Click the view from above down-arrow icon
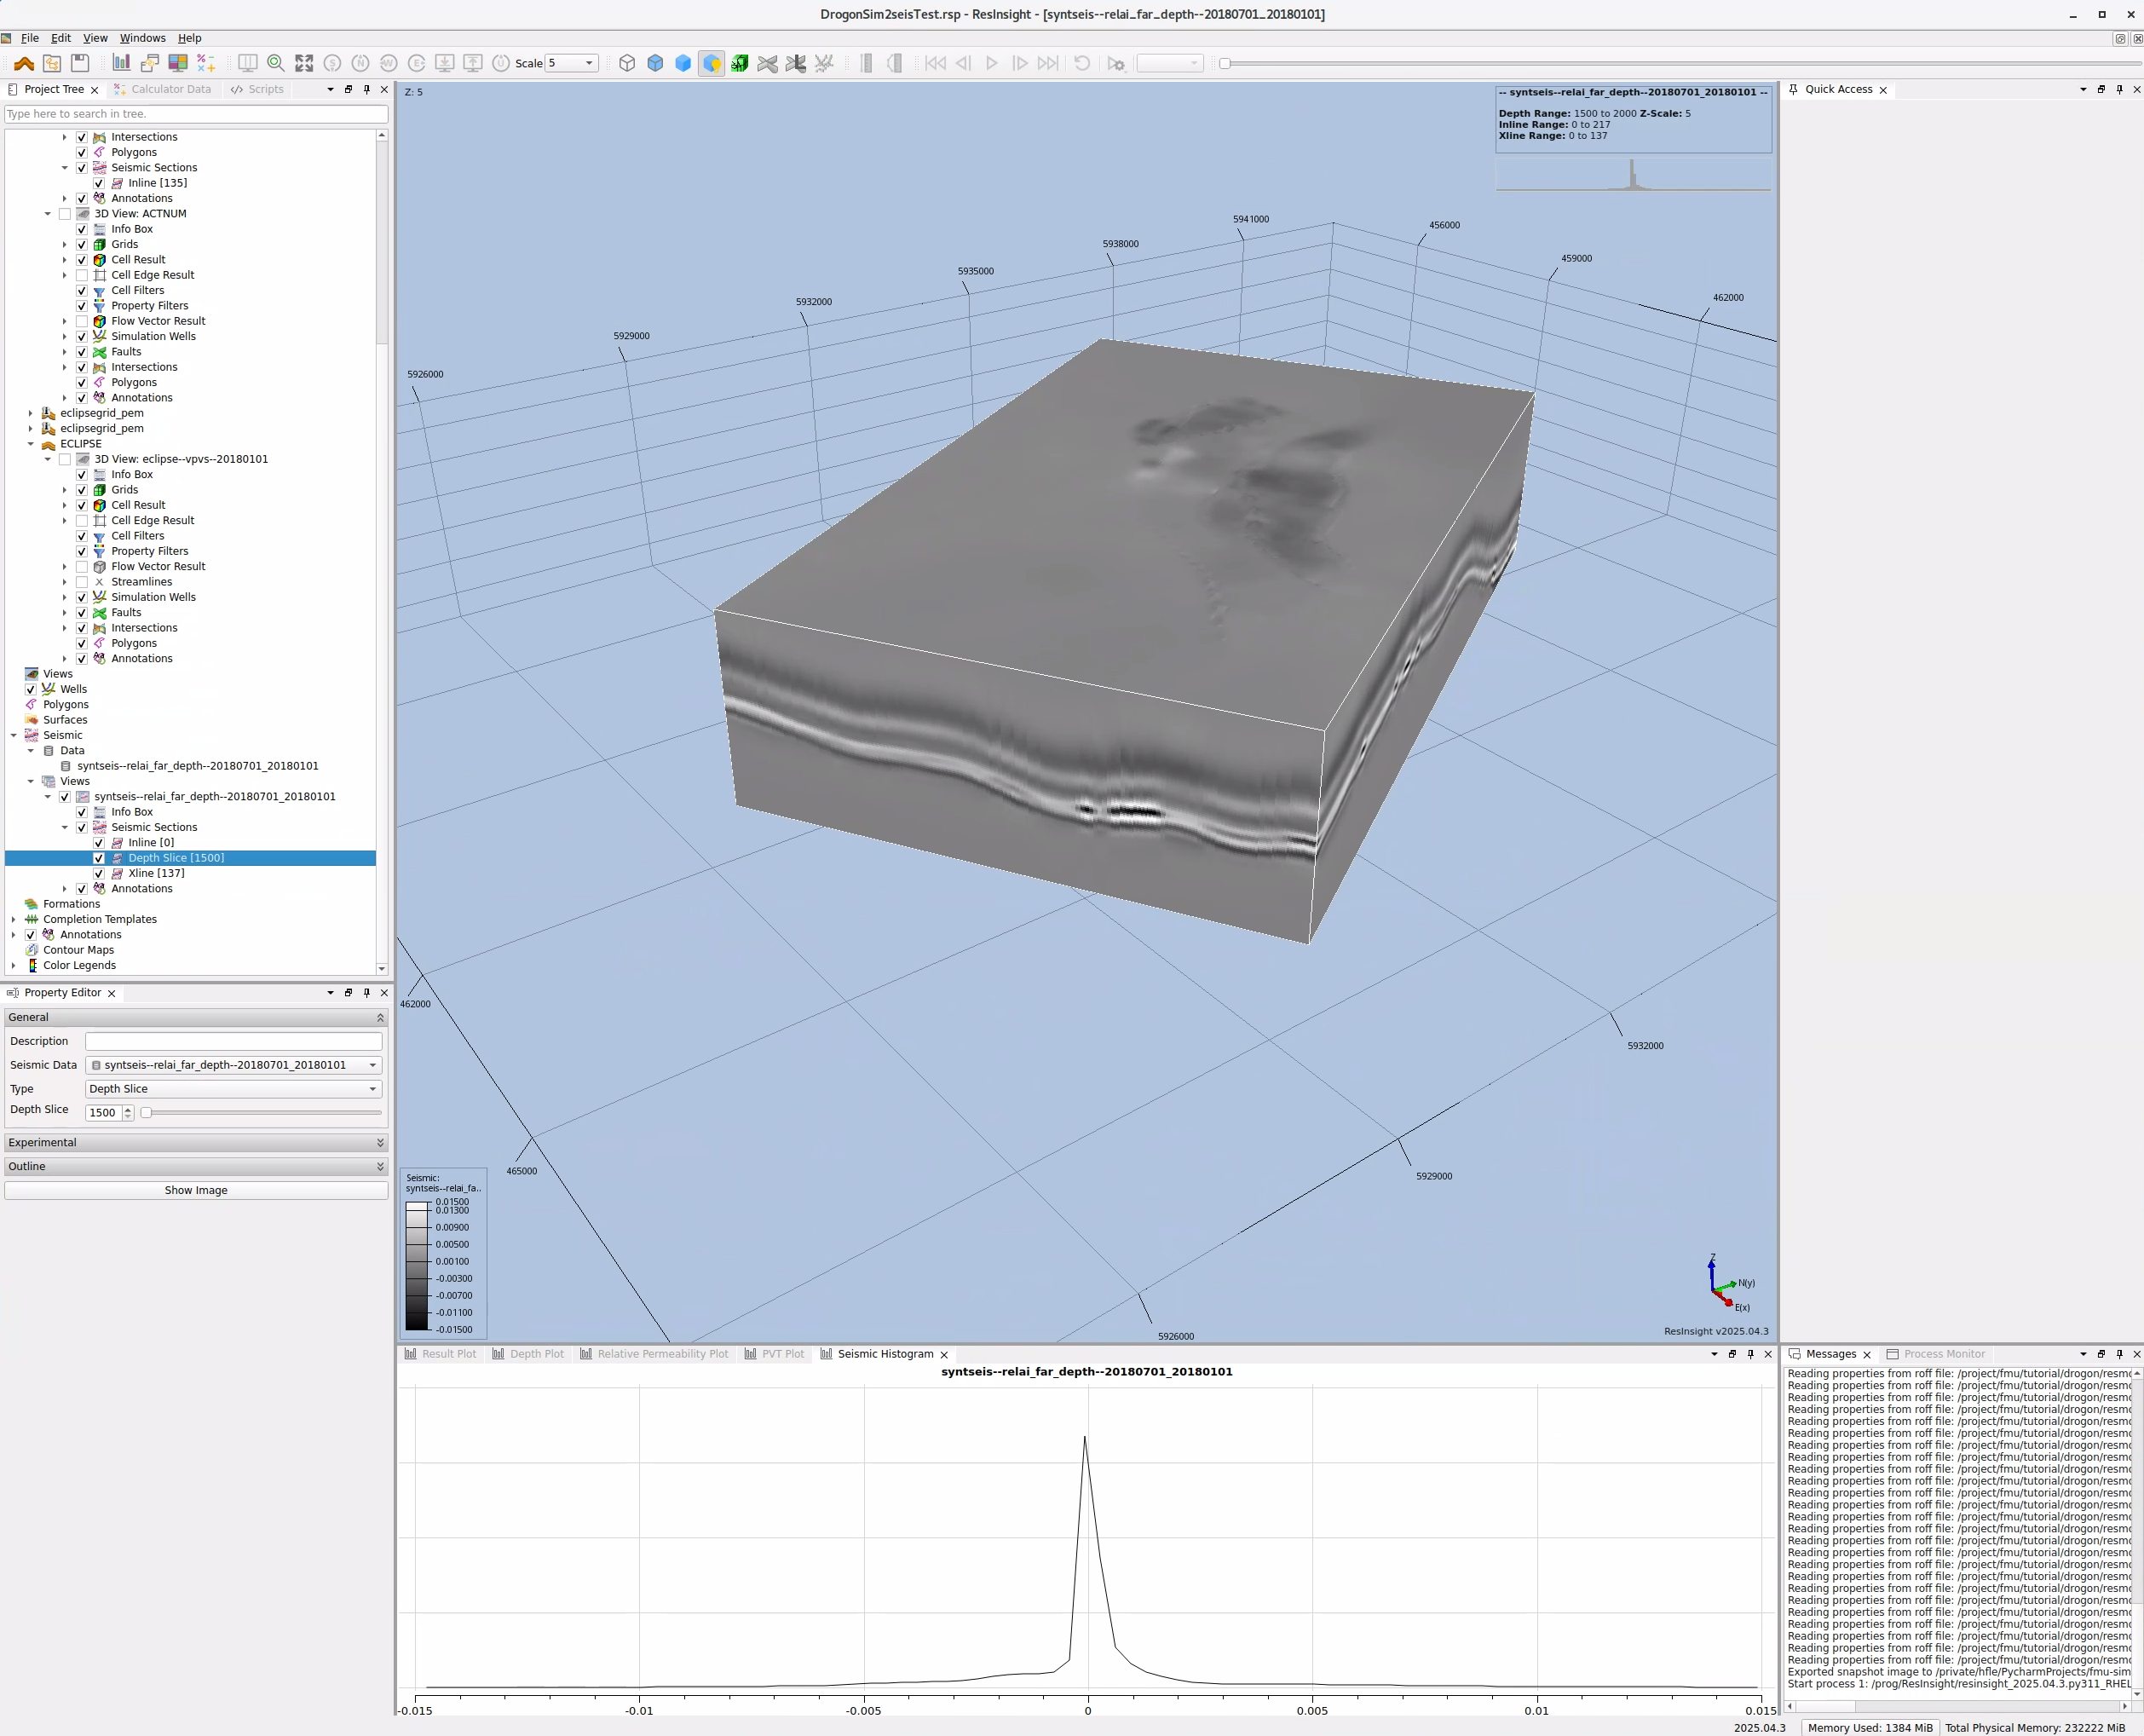2144x1736 pixels. coord(445,63)
